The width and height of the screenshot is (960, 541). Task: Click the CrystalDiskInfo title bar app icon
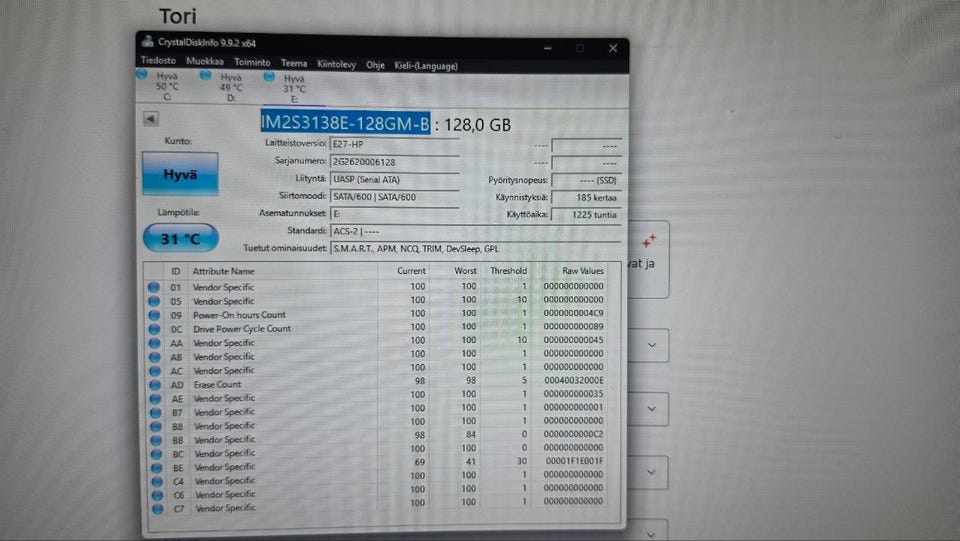point(148,42)
